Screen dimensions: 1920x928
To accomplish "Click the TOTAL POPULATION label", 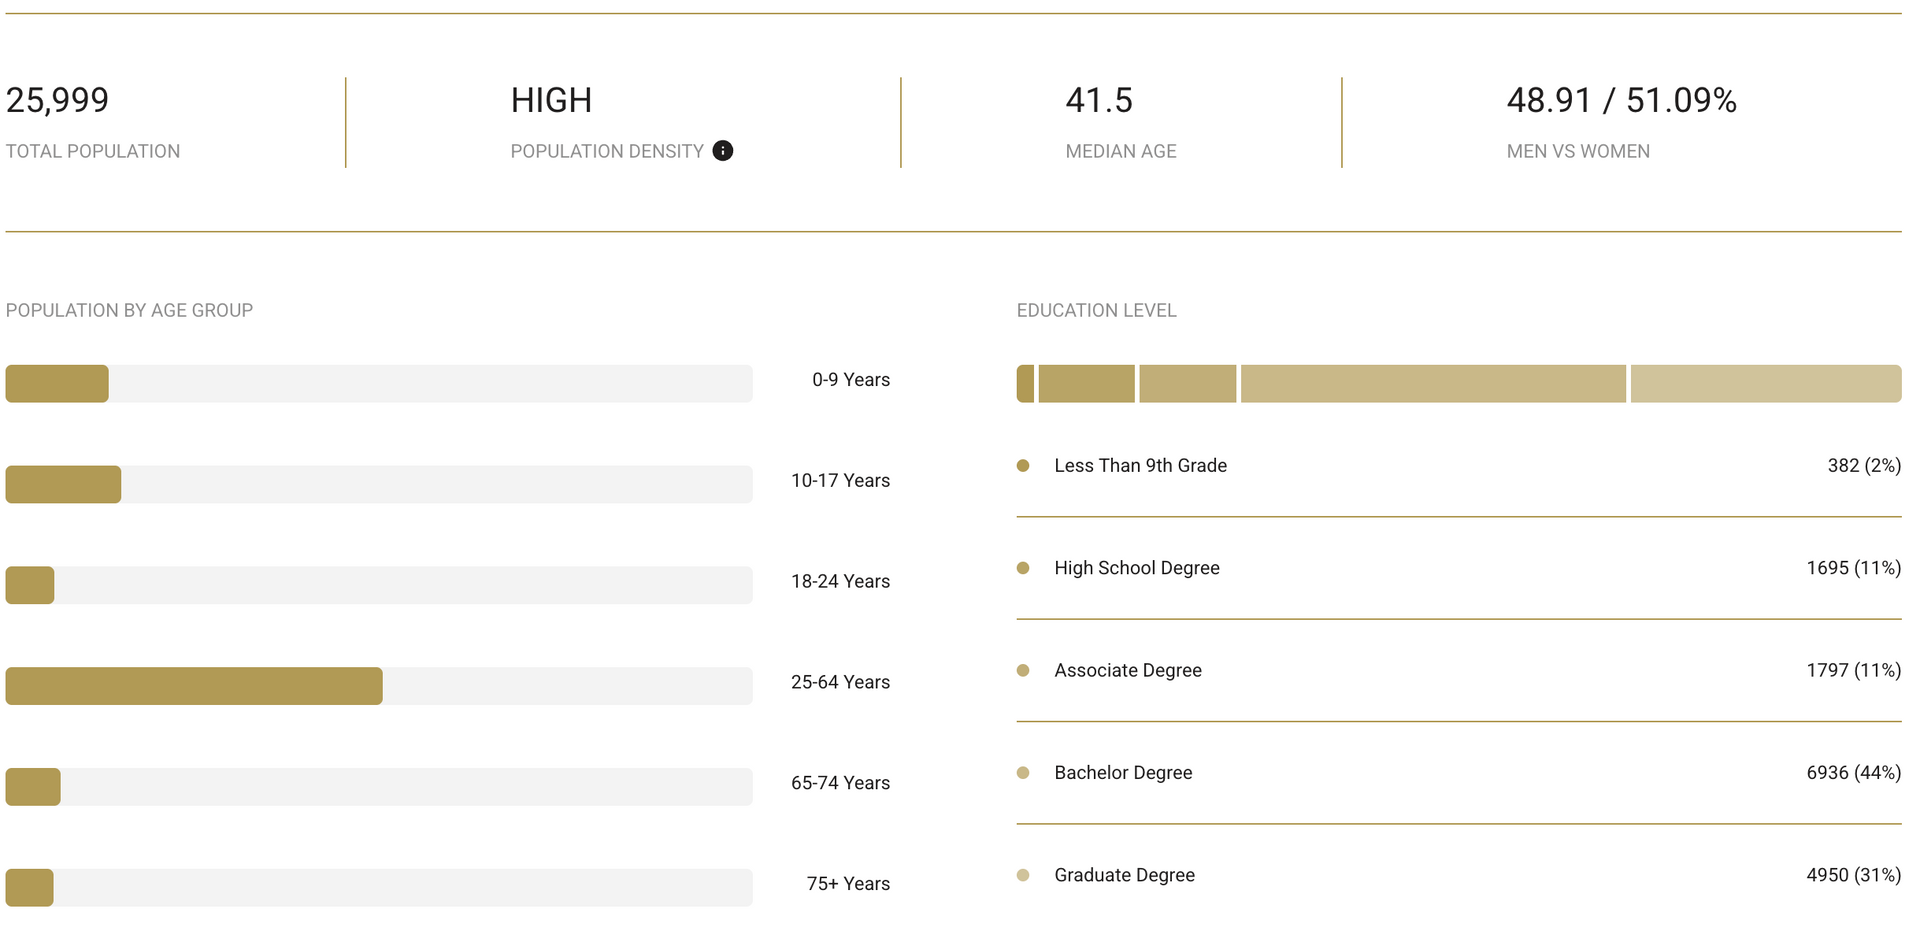I will [93, 151].
